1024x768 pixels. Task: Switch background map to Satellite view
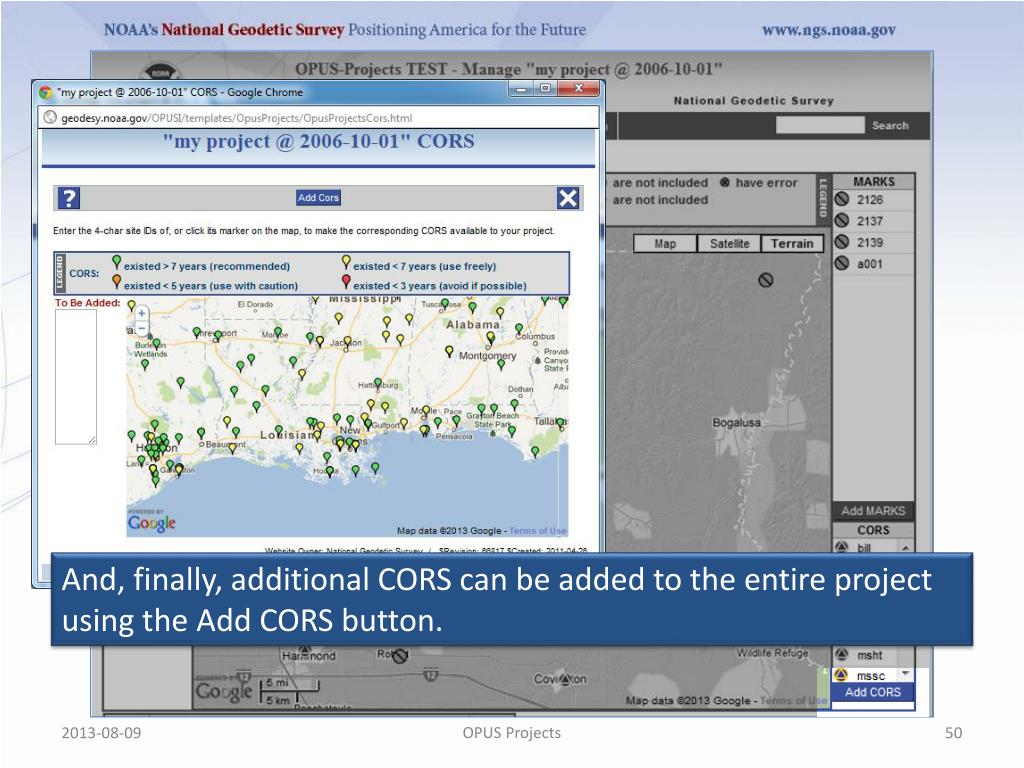pos(729,244)
